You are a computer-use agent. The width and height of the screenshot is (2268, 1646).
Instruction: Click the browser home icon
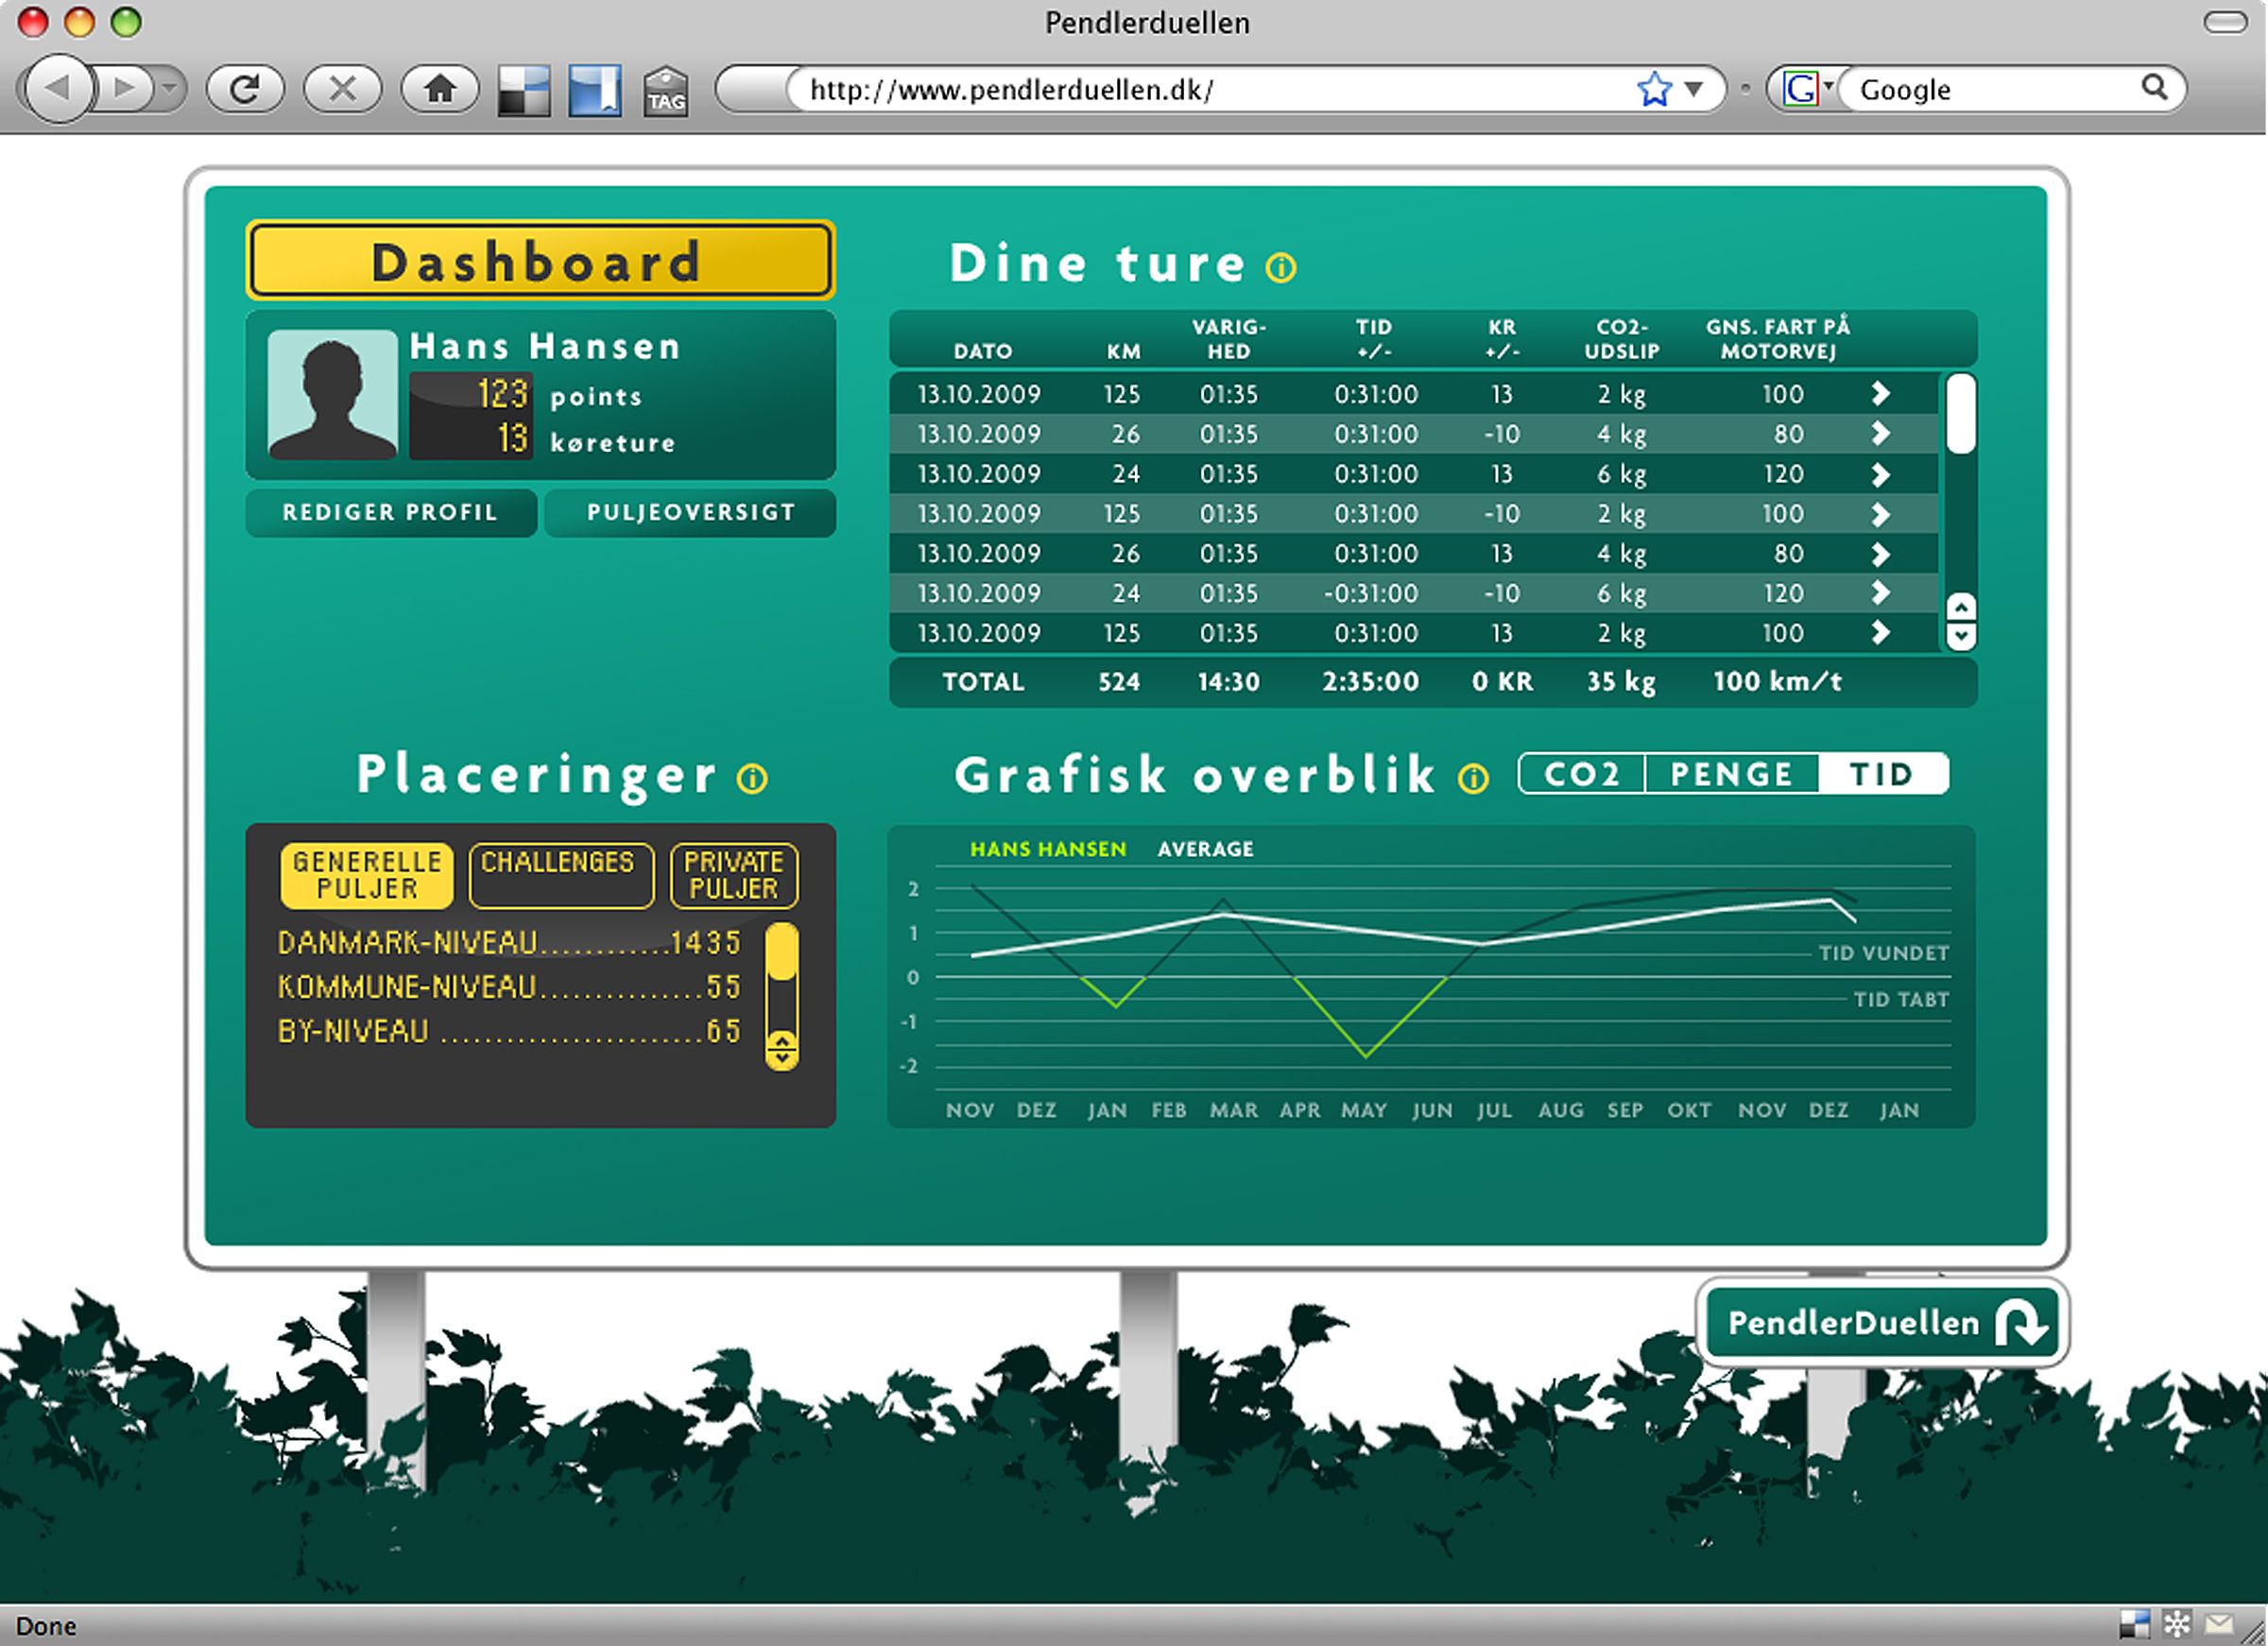[x=439, y=90]
